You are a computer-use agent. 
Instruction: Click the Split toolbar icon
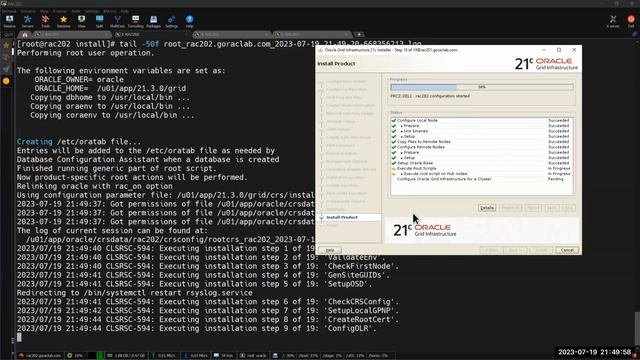pyautogui.click(x=100, y=21)
